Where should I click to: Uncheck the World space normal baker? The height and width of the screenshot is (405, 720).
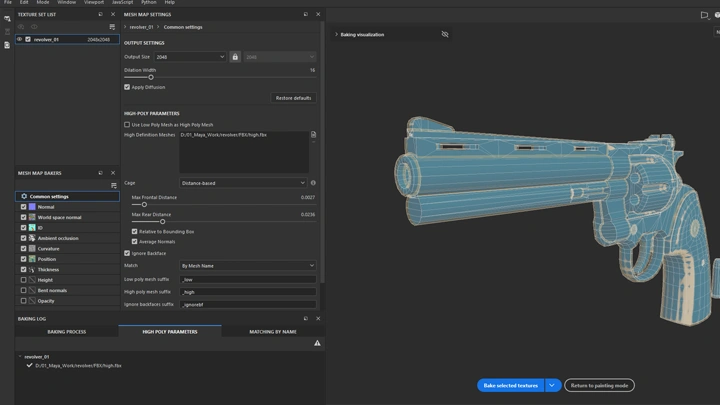[x=23, y=217]
